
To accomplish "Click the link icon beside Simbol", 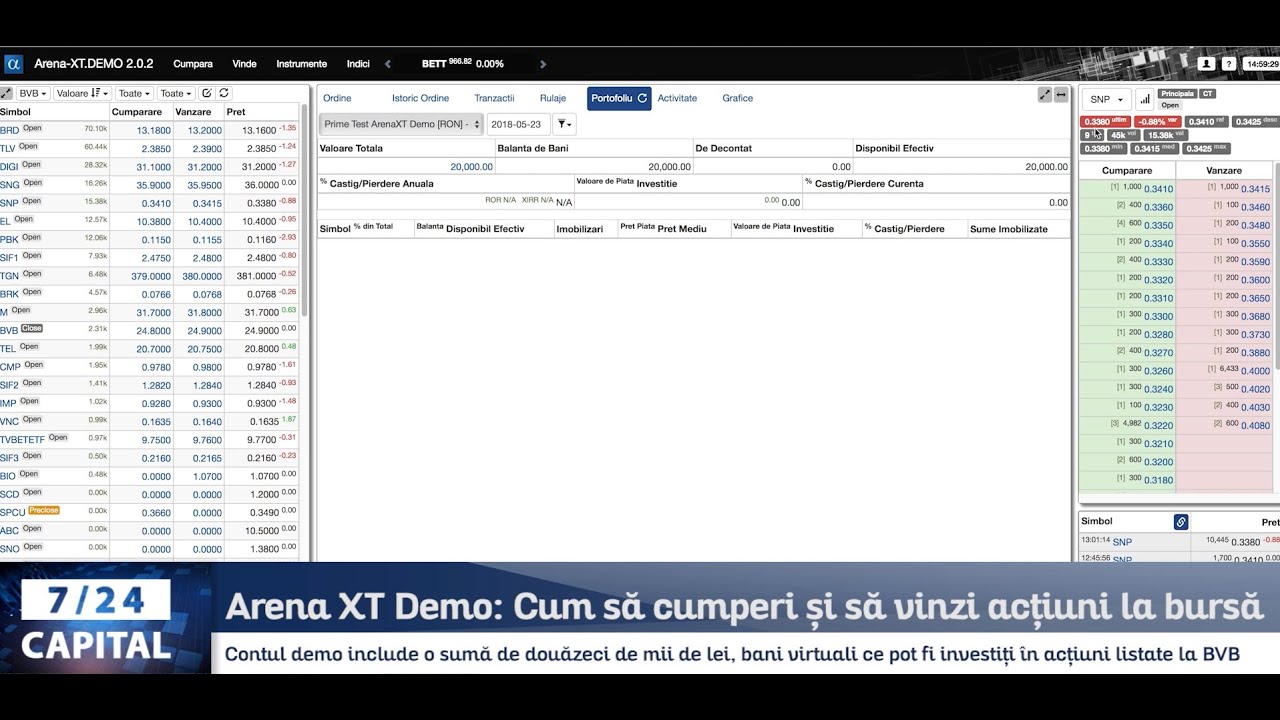I will coord(1181,522).
